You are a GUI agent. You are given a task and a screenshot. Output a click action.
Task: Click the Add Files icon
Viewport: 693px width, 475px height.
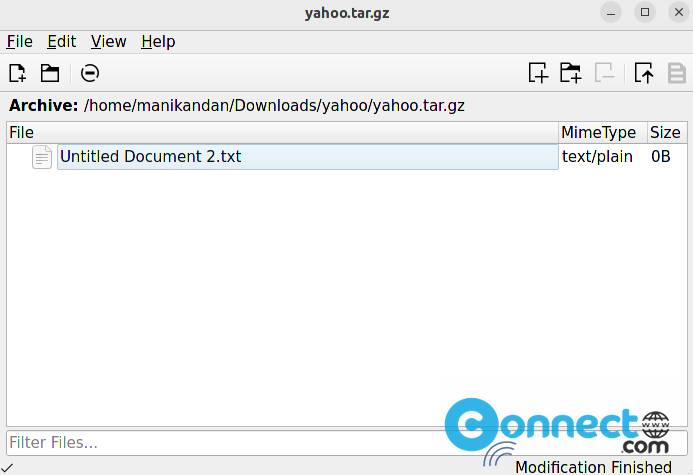(x=538, y=72)
